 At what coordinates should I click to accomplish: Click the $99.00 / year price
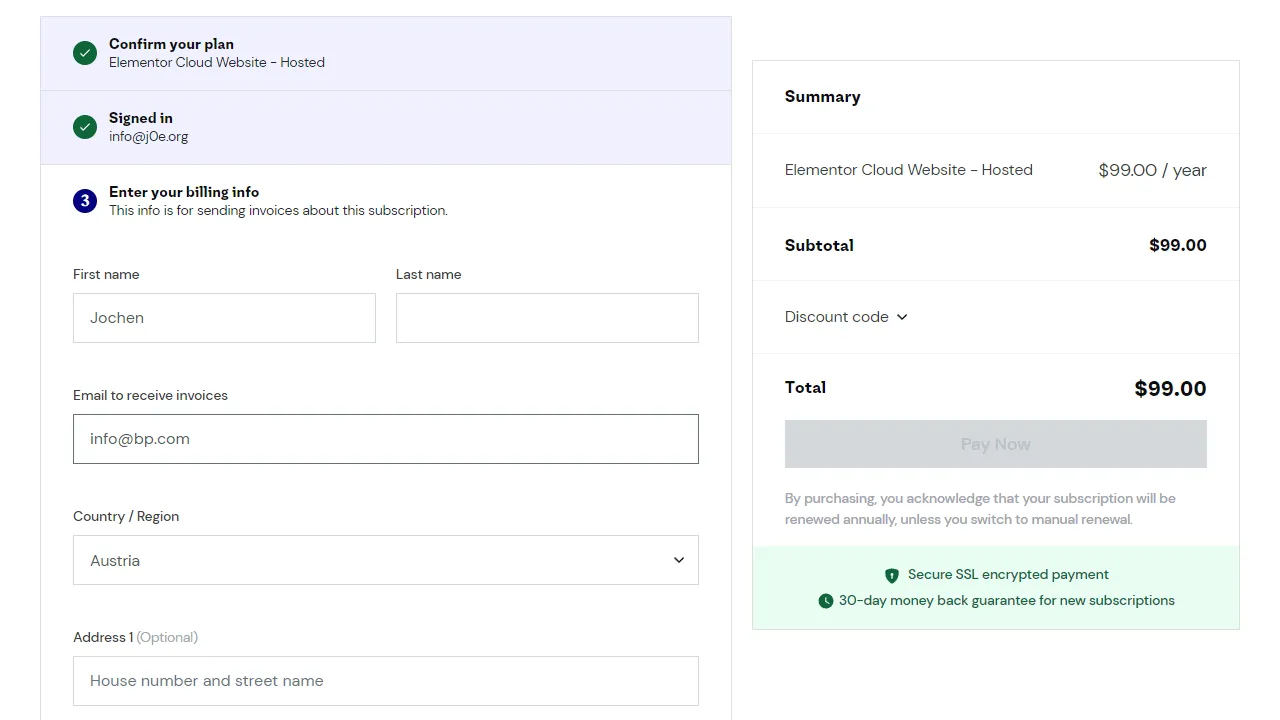1152,170
